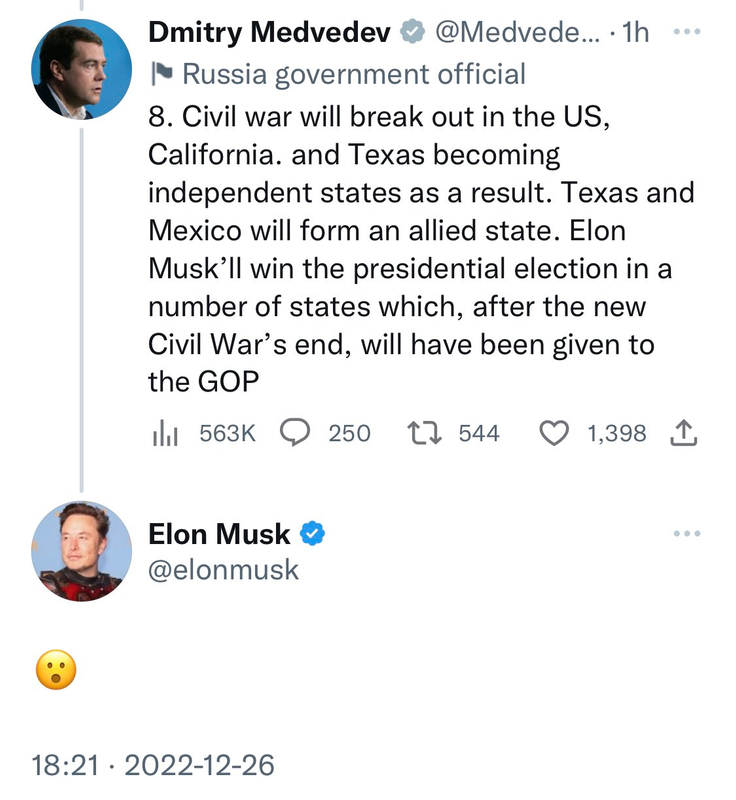Open the reply icon with 250 replies

click(x=294, y=433)
